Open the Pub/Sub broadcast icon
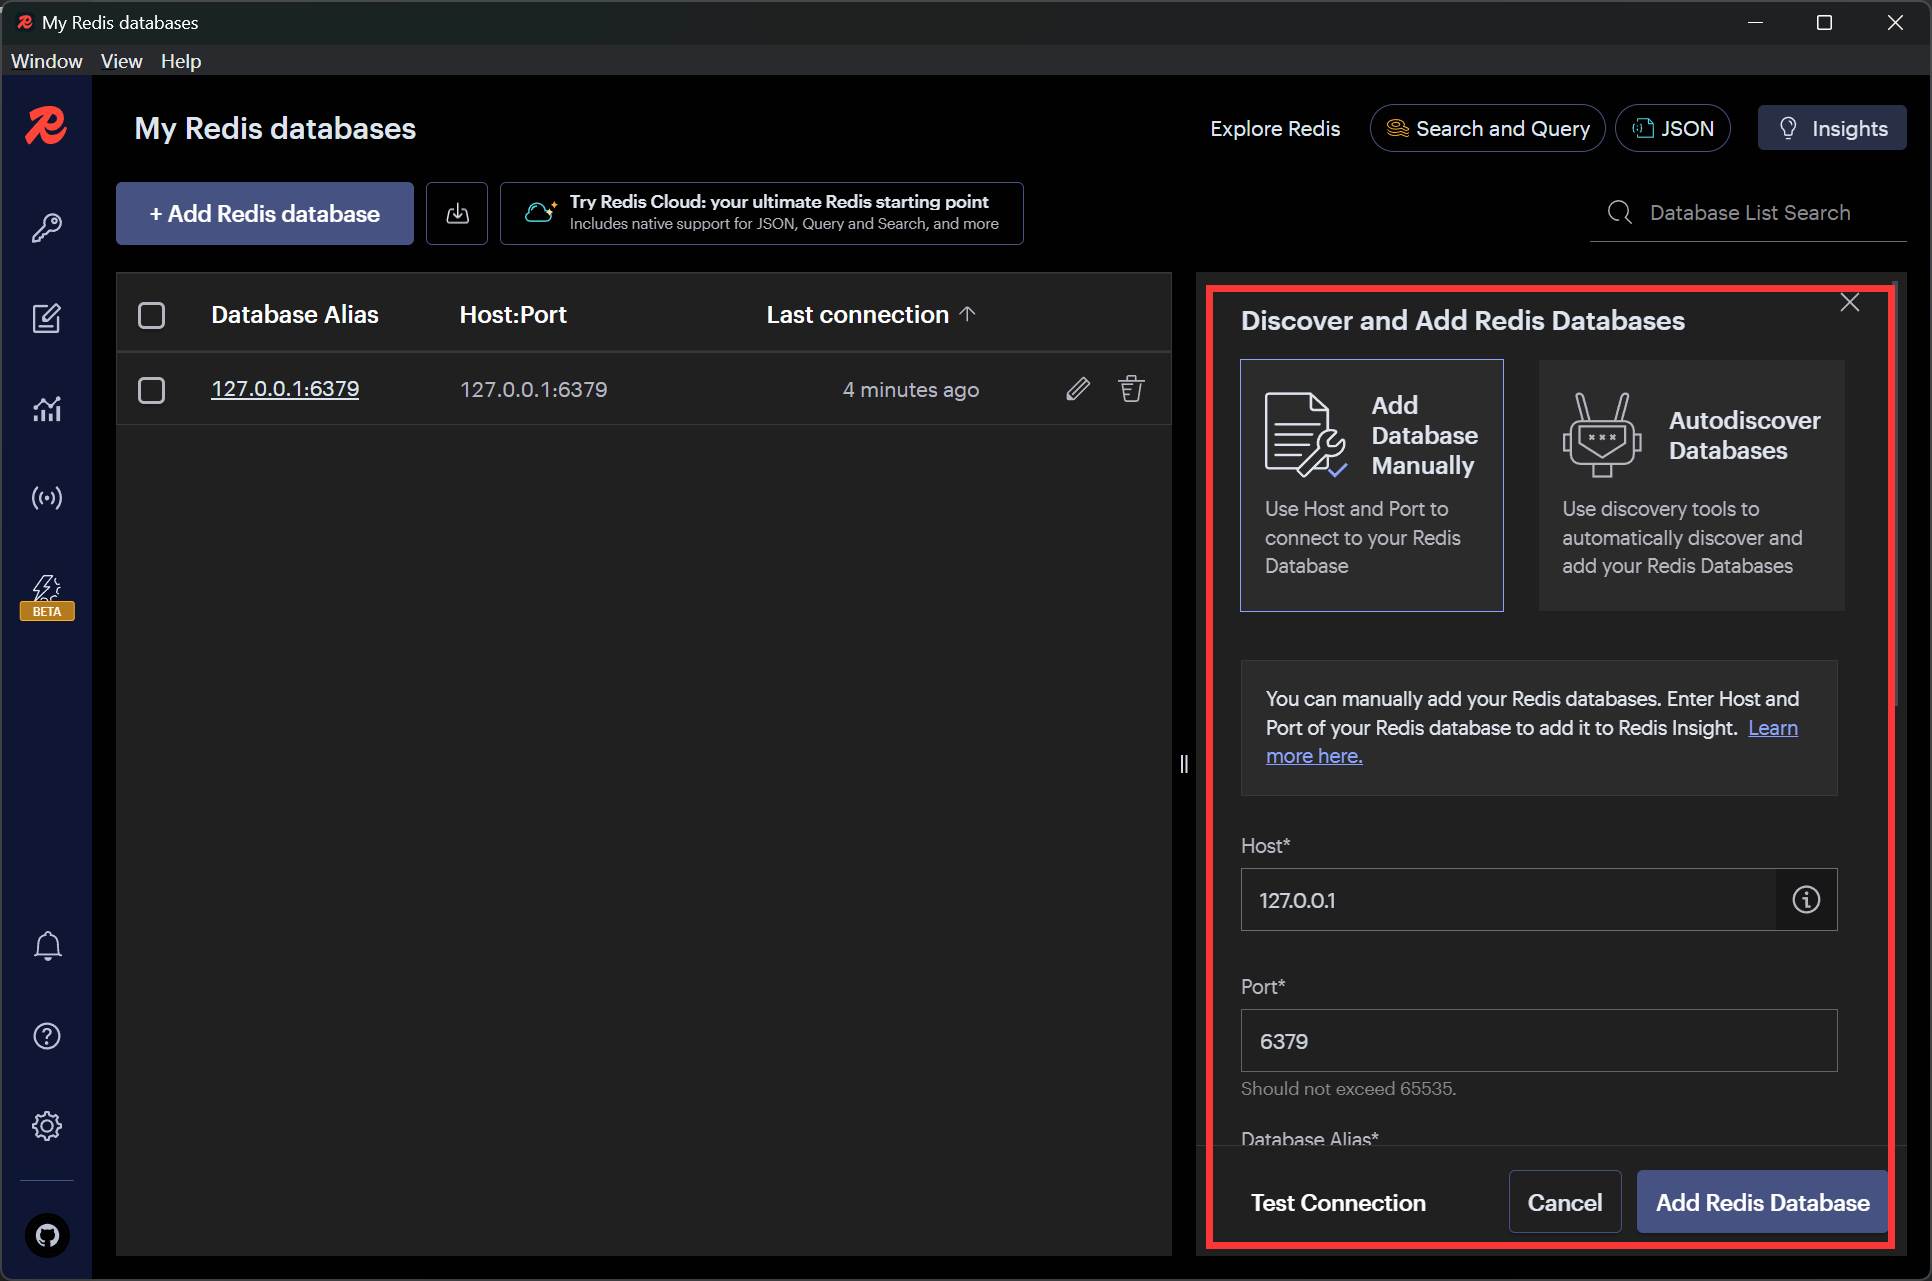 point(47,497)
